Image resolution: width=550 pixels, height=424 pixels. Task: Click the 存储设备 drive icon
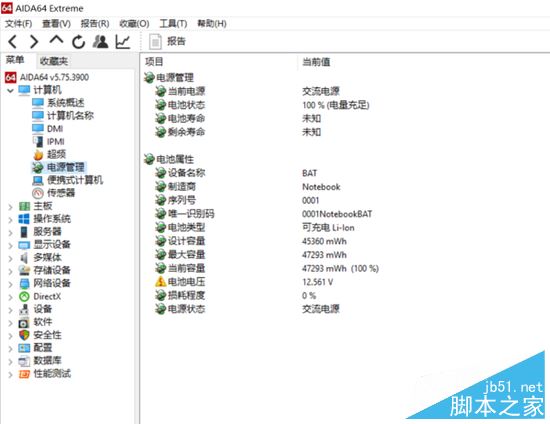24,270
